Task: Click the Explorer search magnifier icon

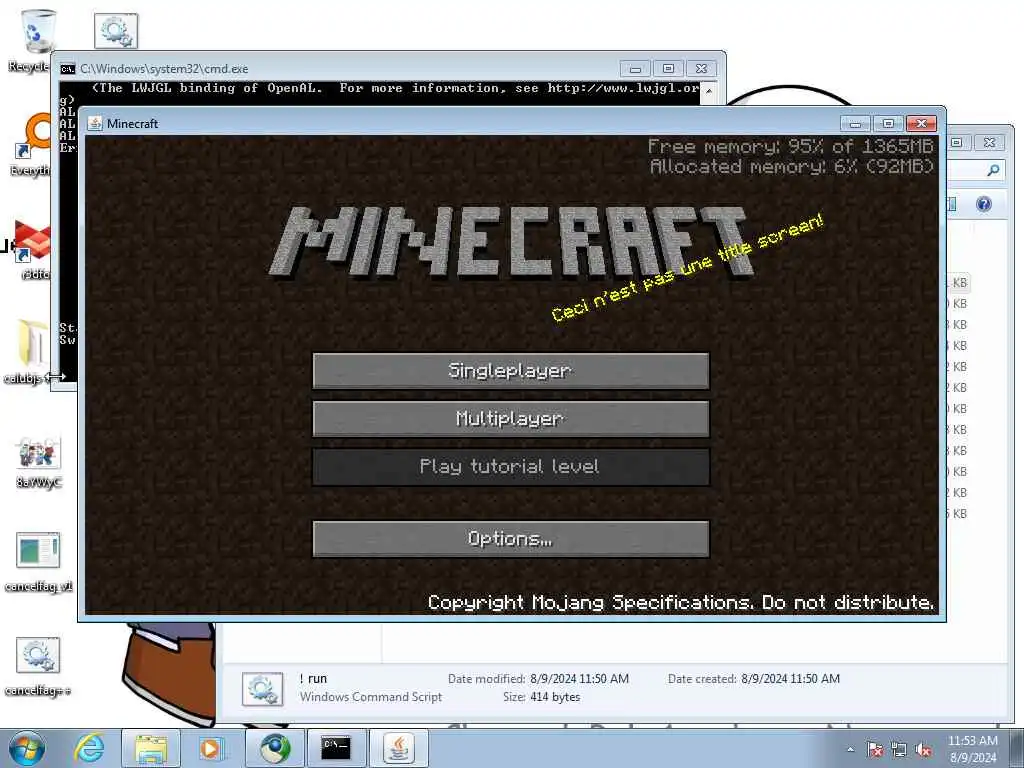Action: [993, 170]
